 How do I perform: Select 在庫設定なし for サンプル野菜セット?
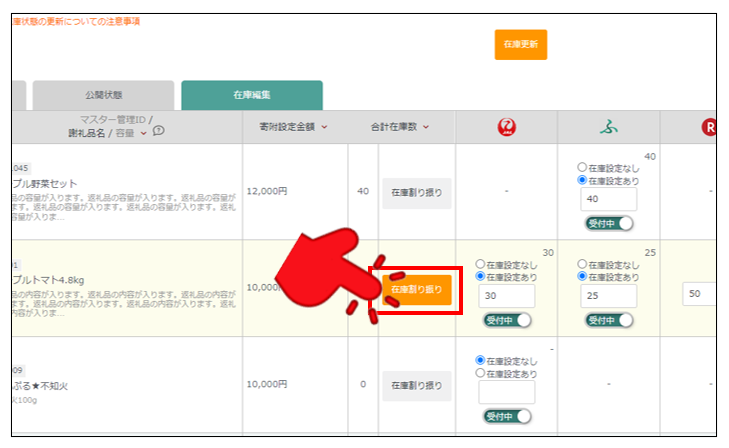click(582, 167)
